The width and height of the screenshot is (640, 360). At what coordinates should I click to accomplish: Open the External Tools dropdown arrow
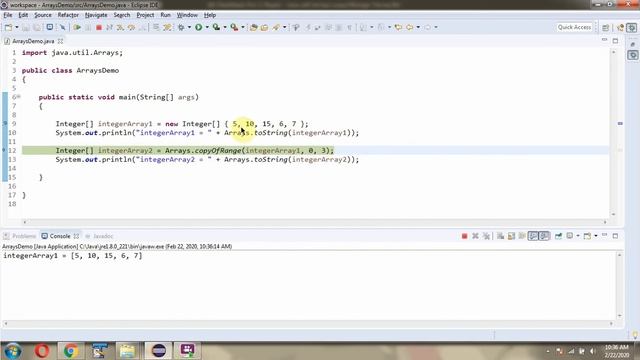[x=243, y=27]
